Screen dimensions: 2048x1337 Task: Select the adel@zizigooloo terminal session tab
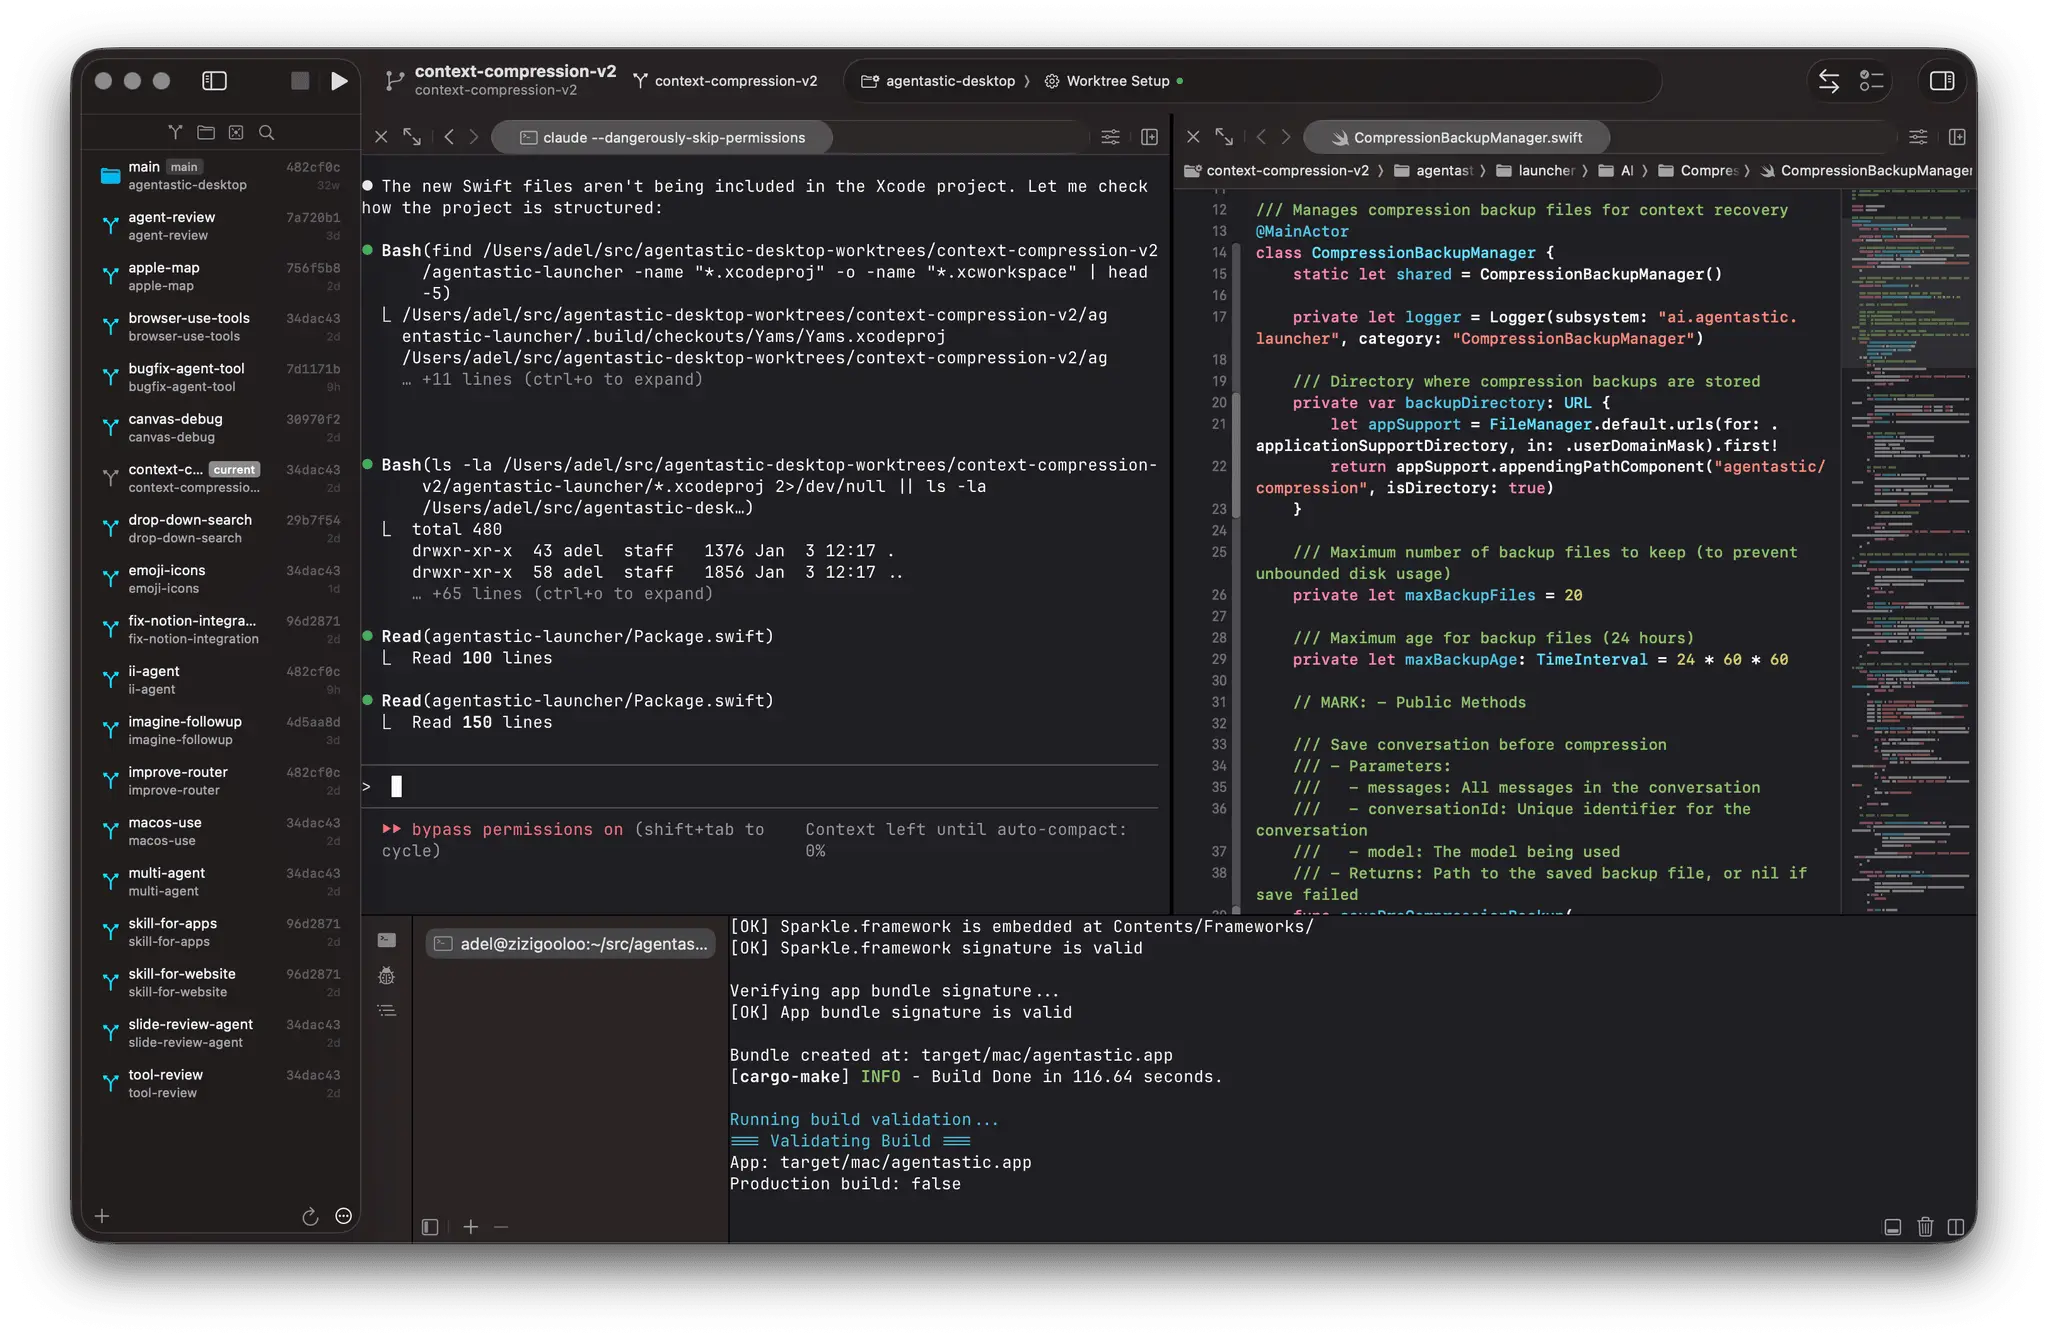tap(571, 944)
